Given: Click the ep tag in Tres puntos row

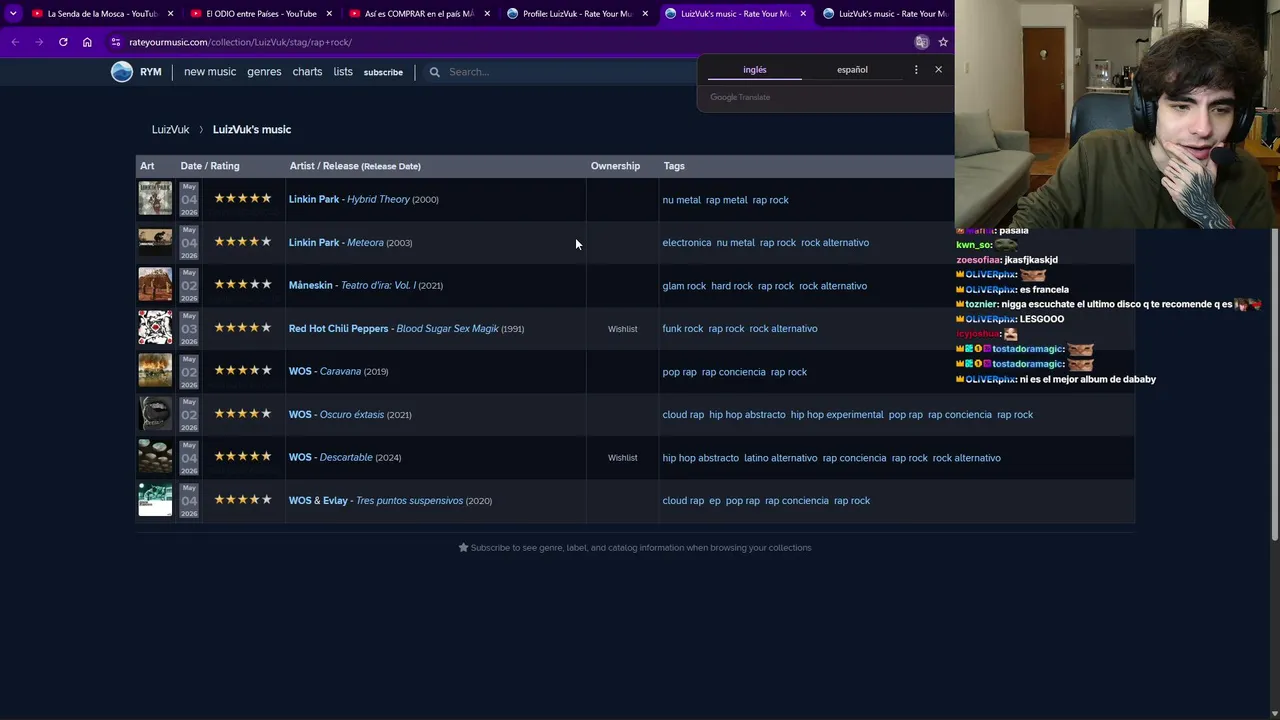Looking at the screenshot, I should click(x=715, y=501).
